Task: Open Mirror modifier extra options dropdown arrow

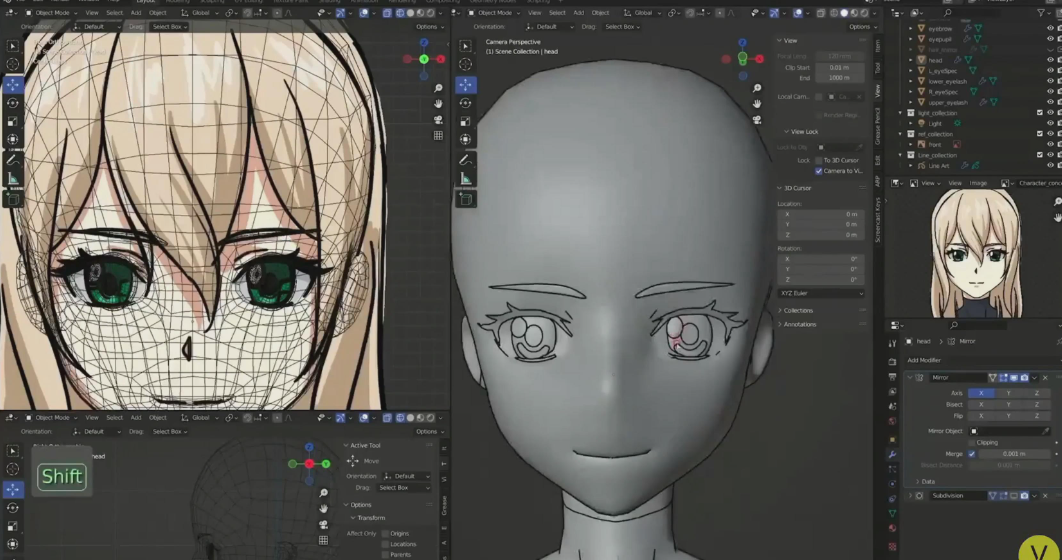Action: pos(1034,378)
